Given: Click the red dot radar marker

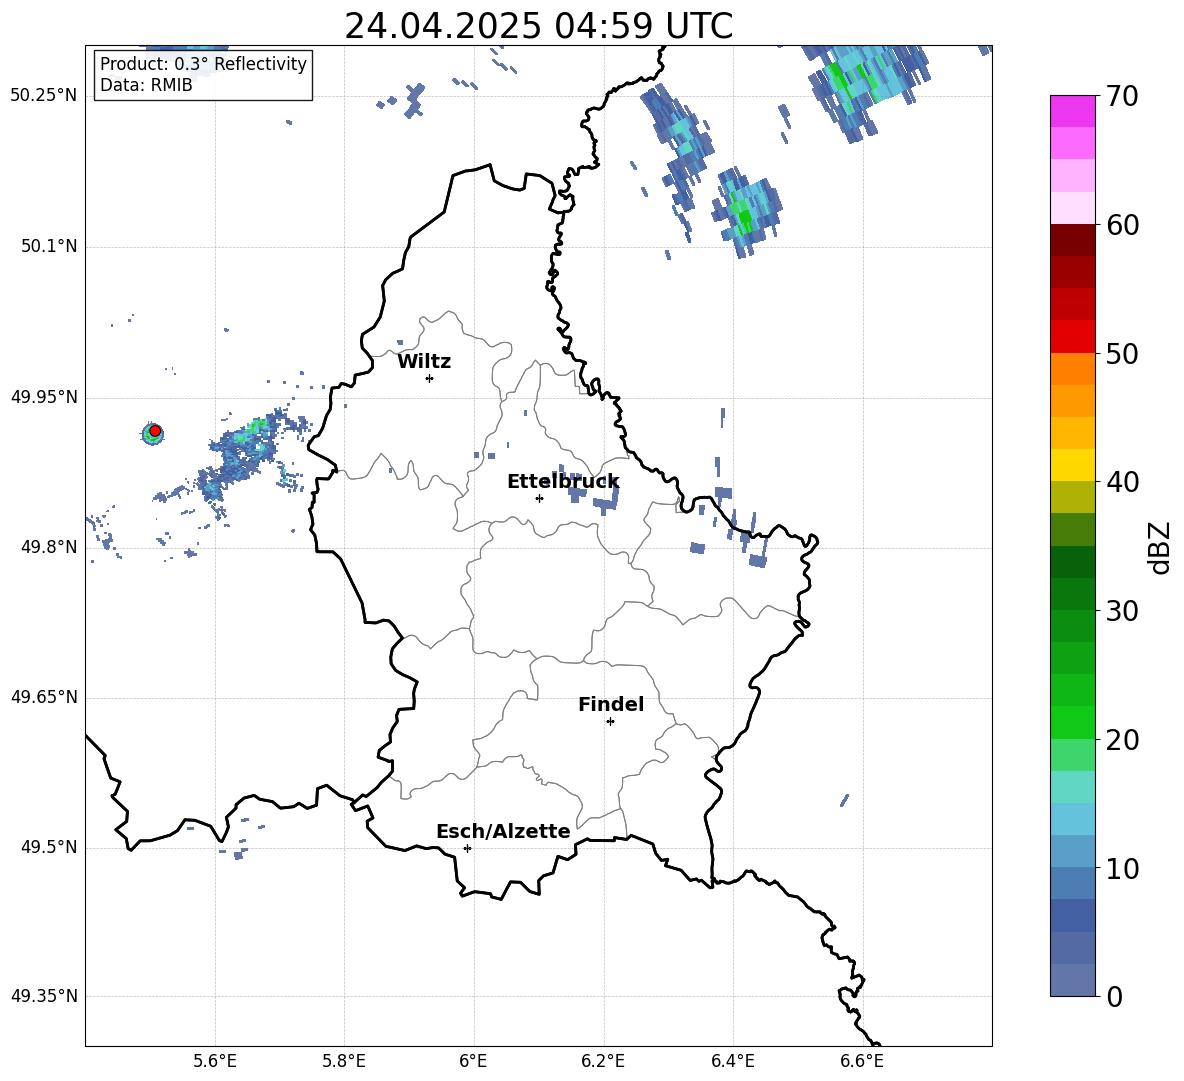Looking at the screenshot, I should (x=155, y=431).
